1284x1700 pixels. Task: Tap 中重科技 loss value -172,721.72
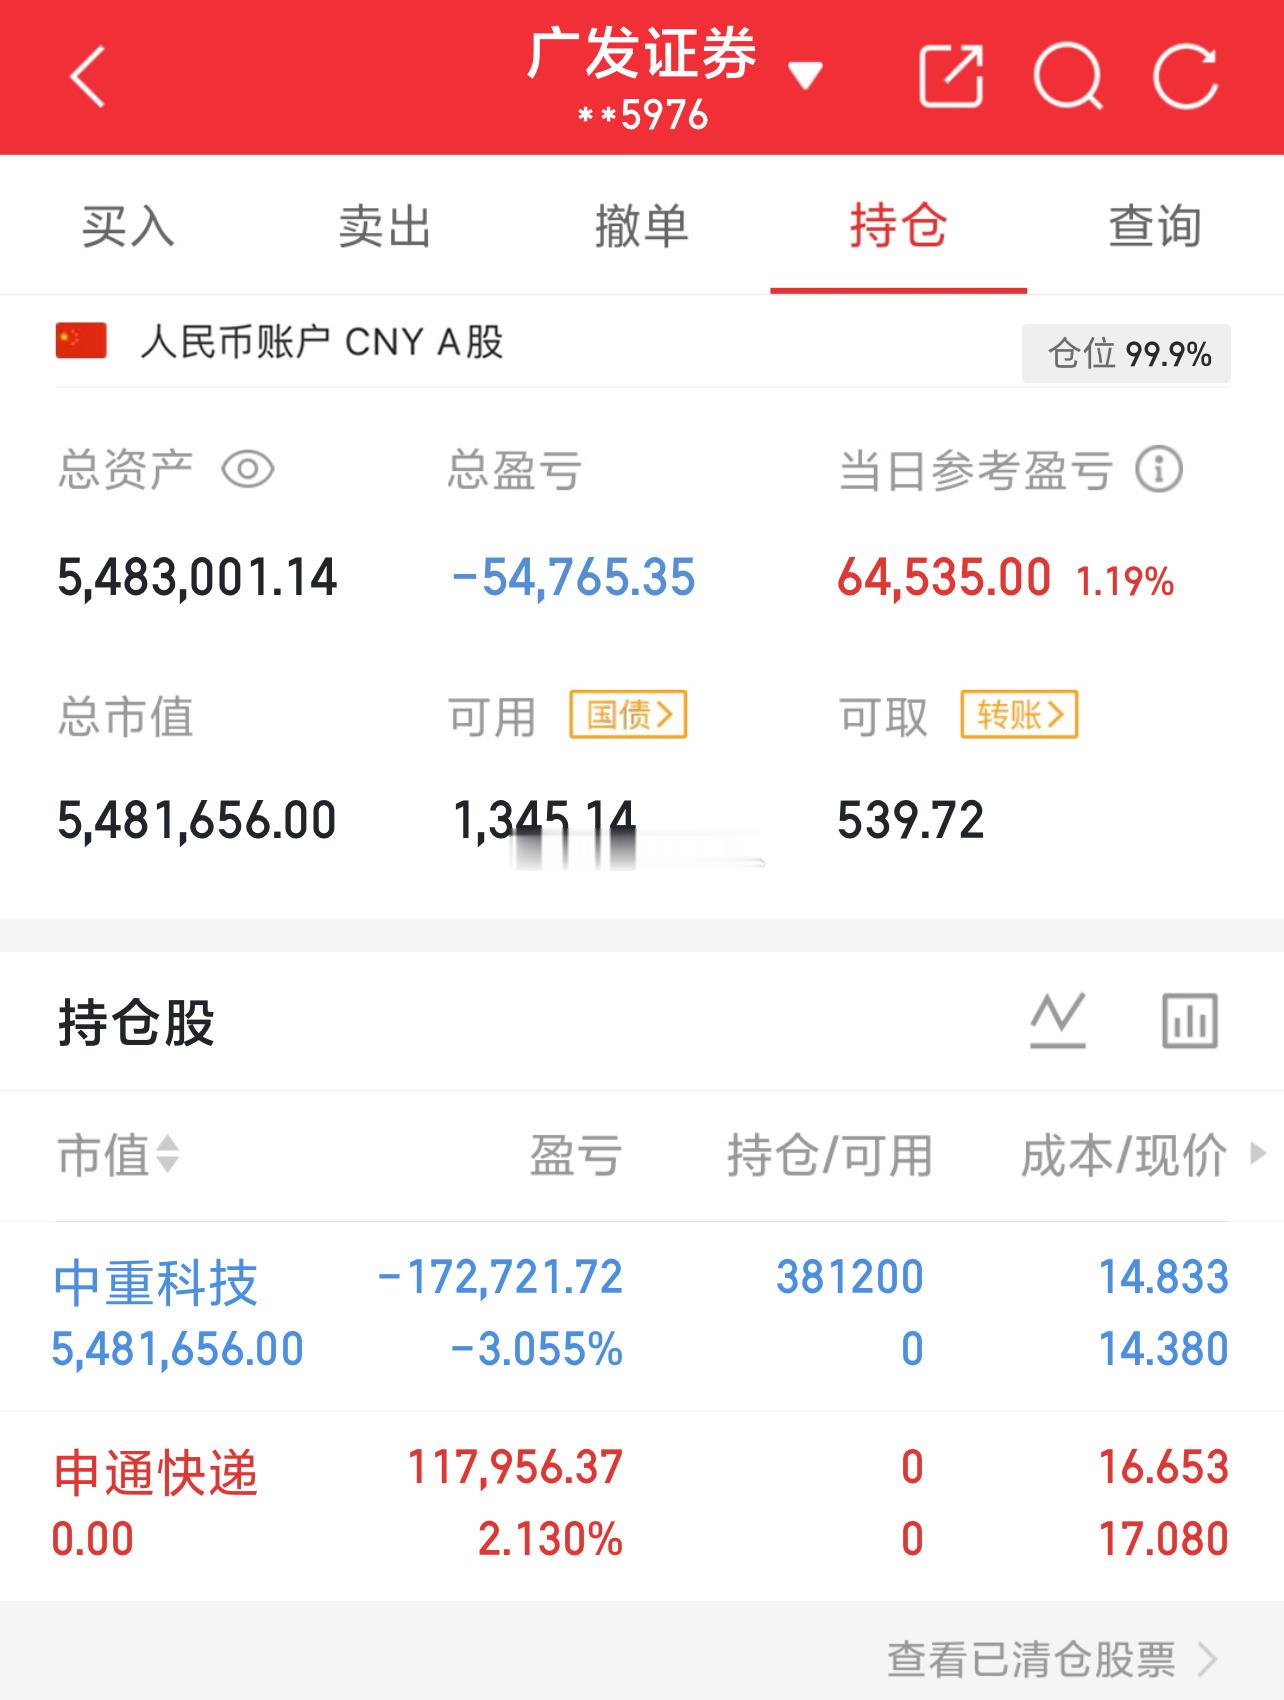click(500, 1277)
